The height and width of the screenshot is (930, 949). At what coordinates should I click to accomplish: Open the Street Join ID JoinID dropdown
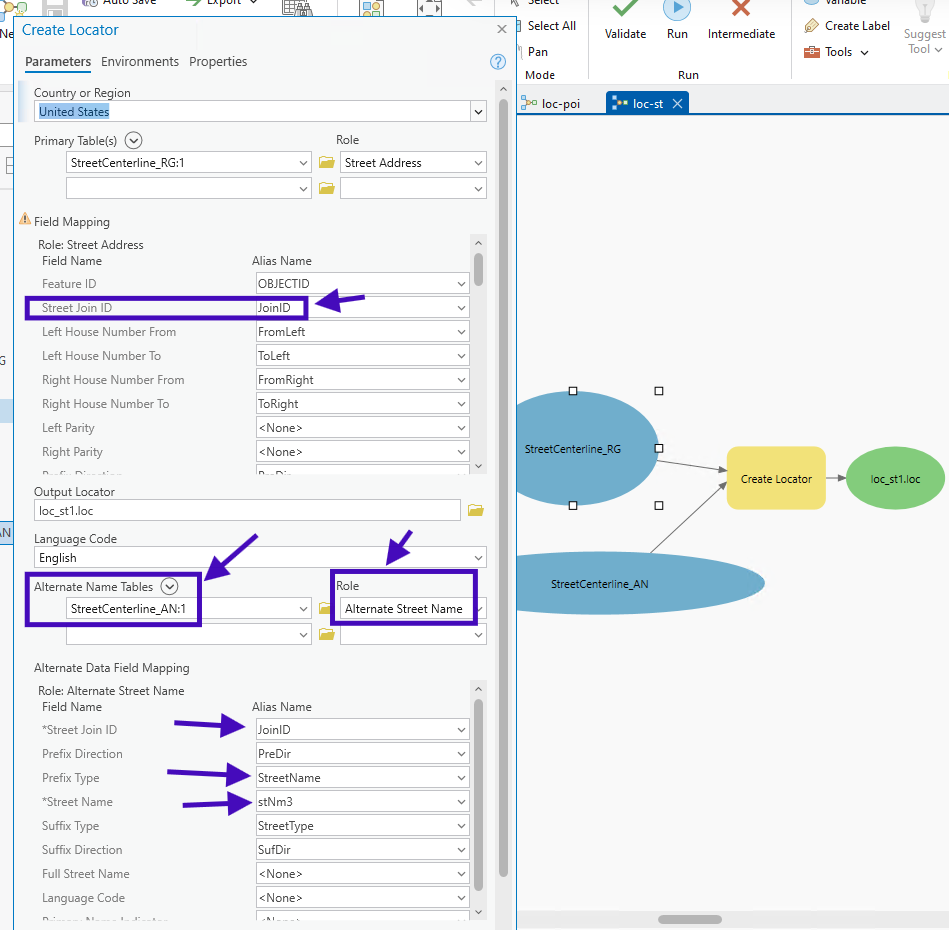(460, 308)
